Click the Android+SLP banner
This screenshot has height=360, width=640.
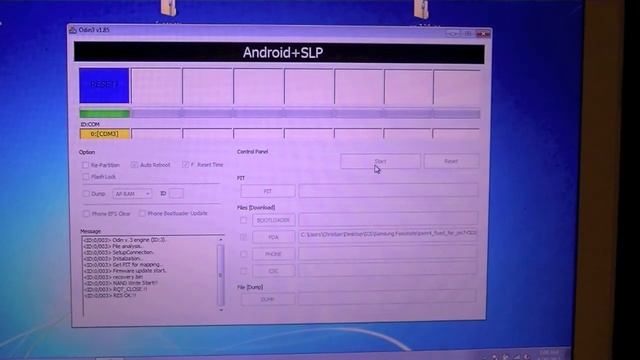(x=279, y=53)
